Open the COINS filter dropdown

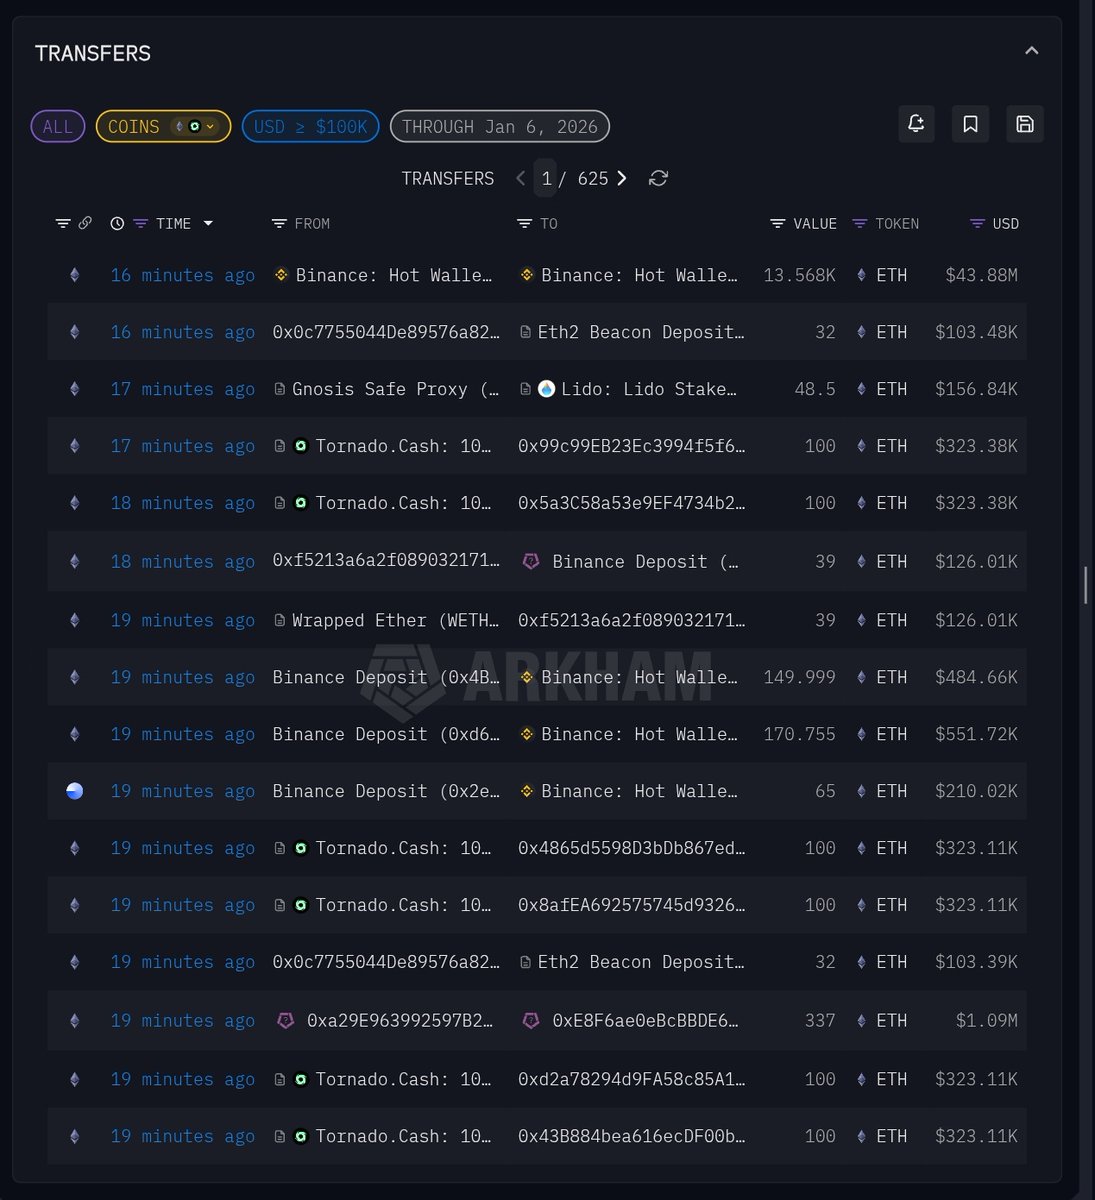tap(163, 127)
